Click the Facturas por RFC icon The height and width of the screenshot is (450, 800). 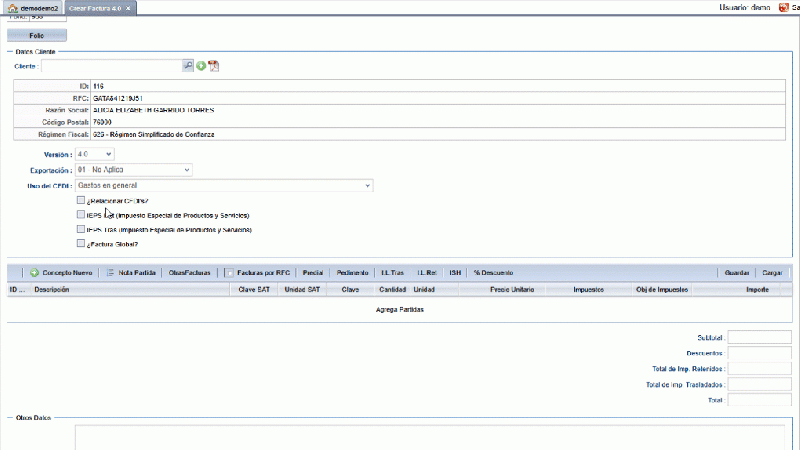pyautogui.click(x=229, y=273)
